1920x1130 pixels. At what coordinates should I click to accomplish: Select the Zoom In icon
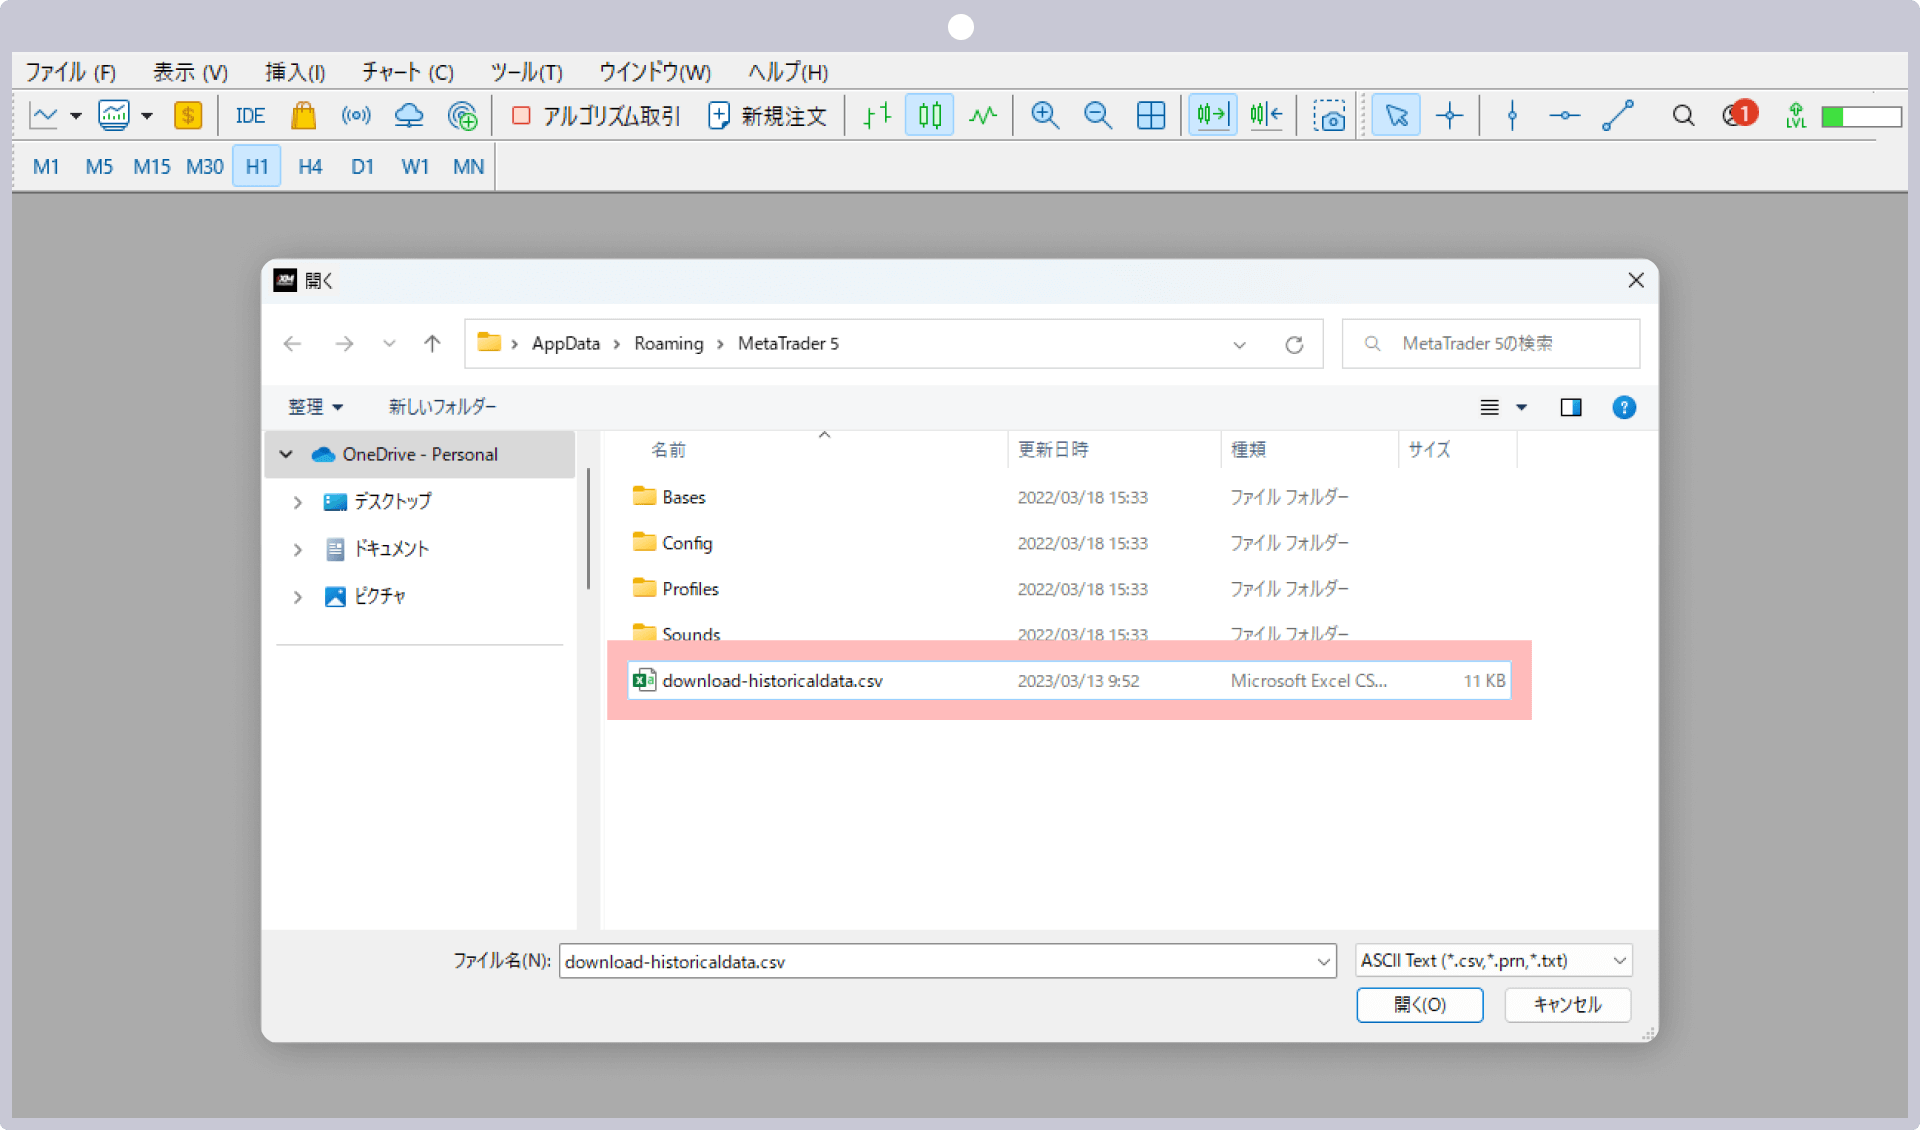[x=1046, y=117]
